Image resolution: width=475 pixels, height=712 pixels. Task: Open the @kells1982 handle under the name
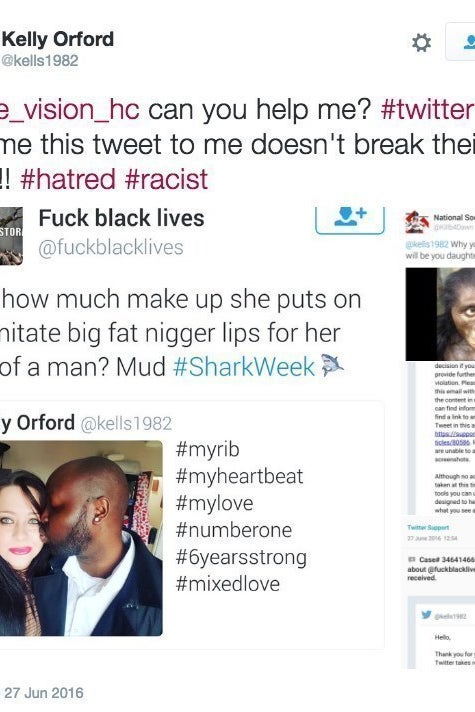[x=40, y=60]
